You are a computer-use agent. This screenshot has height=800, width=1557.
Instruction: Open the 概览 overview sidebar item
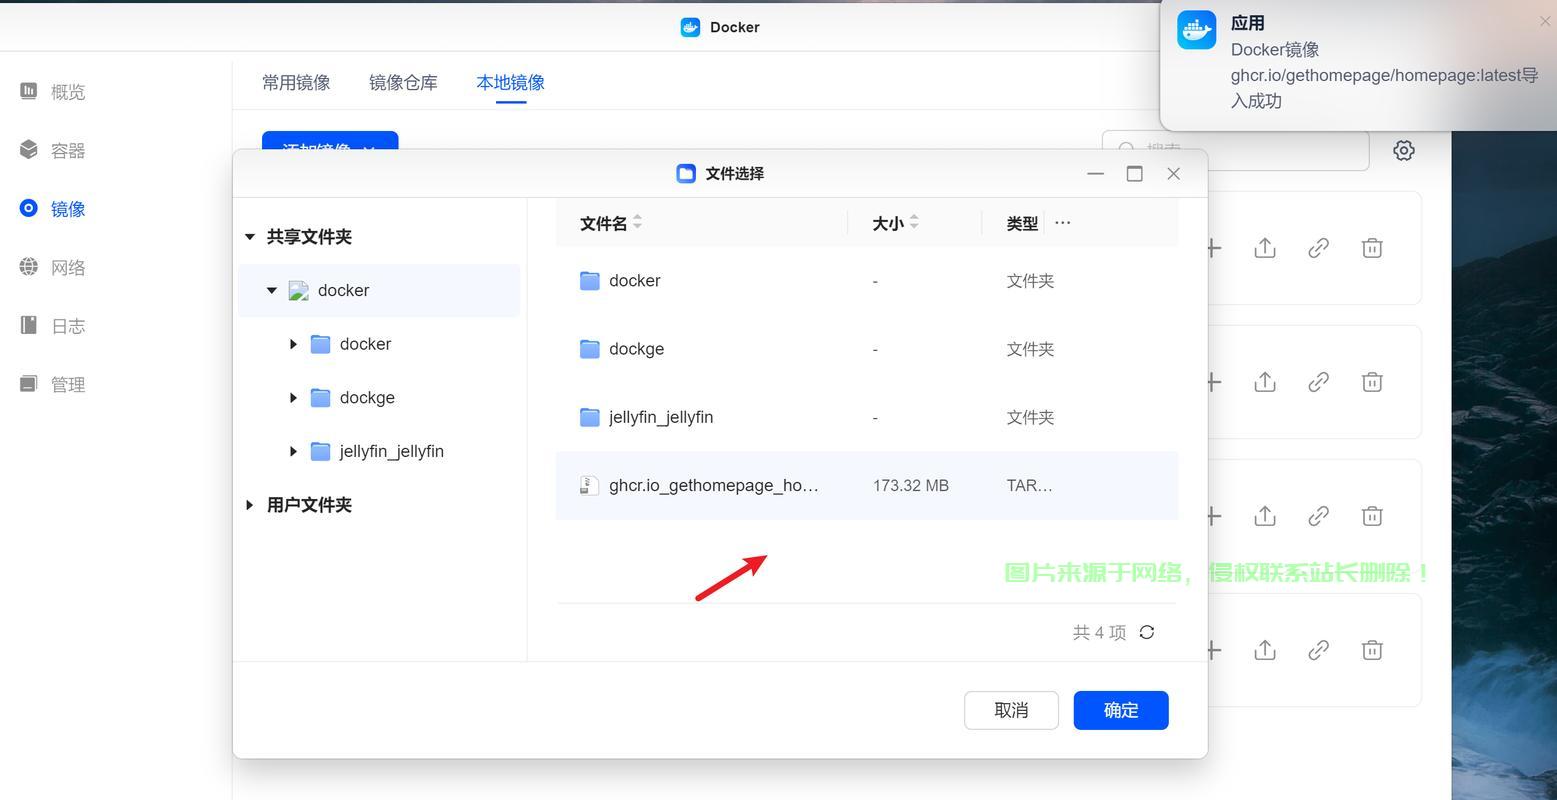point(53,92)
